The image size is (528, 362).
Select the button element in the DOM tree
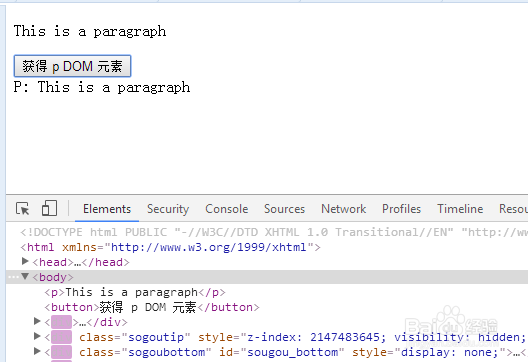coord(152,307)
